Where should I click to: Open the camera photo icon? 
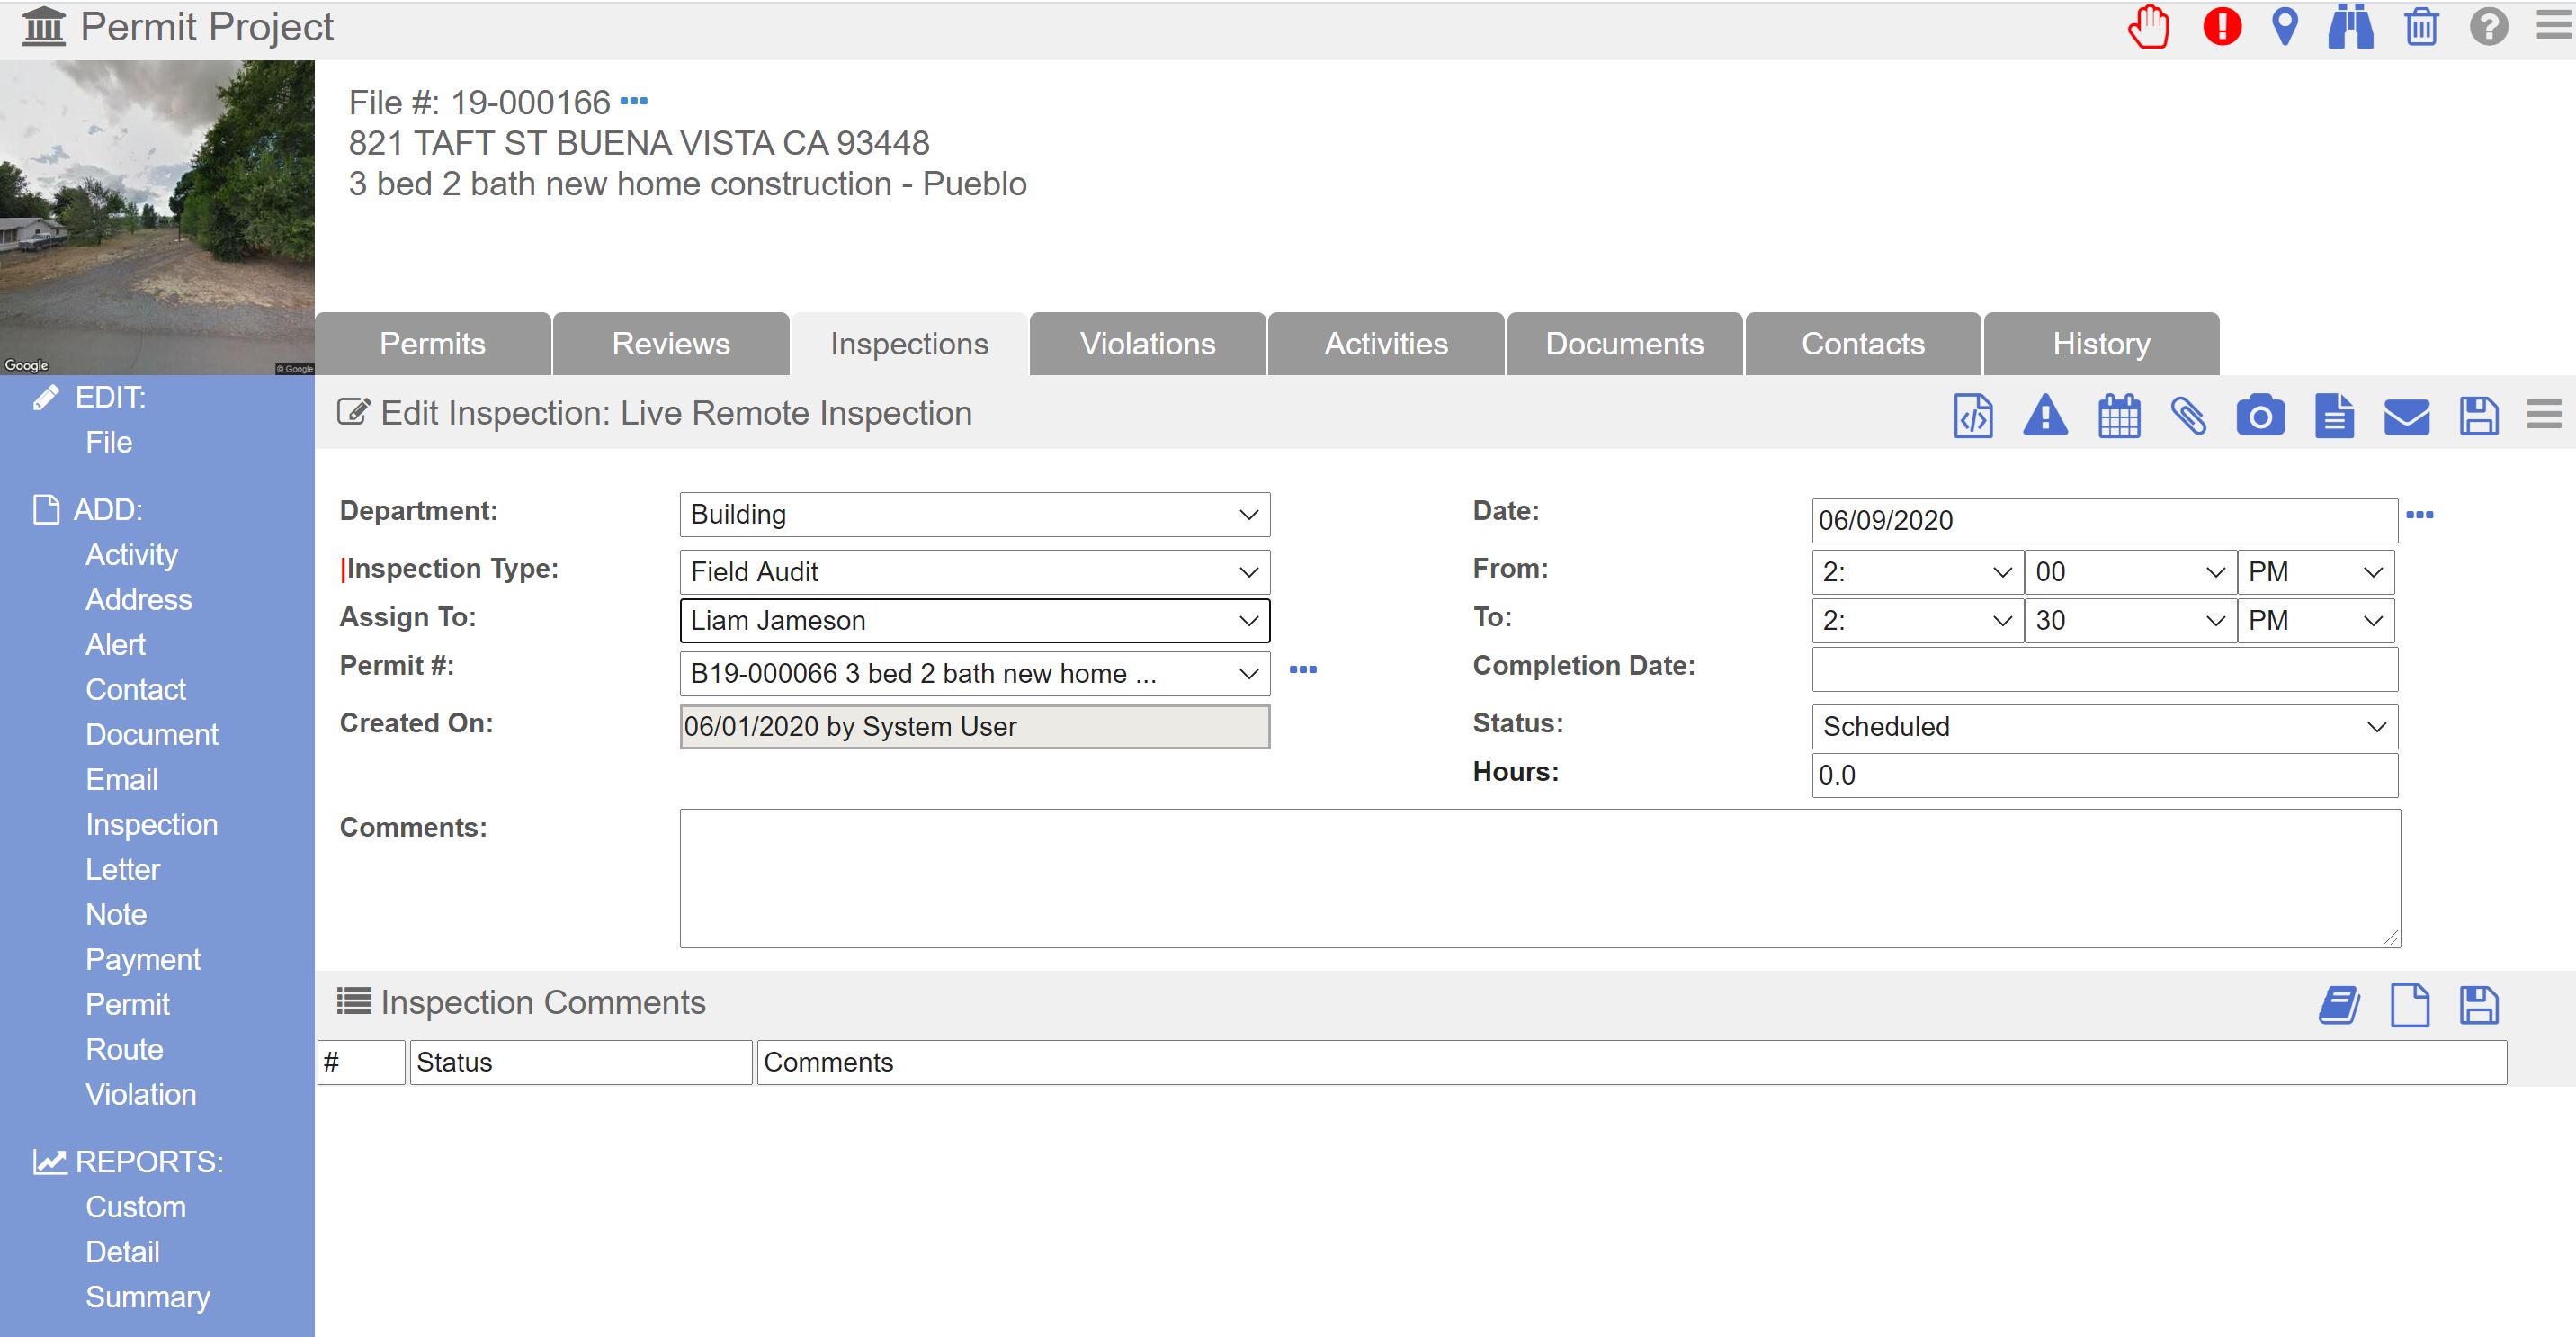[x=2260, y=416]
